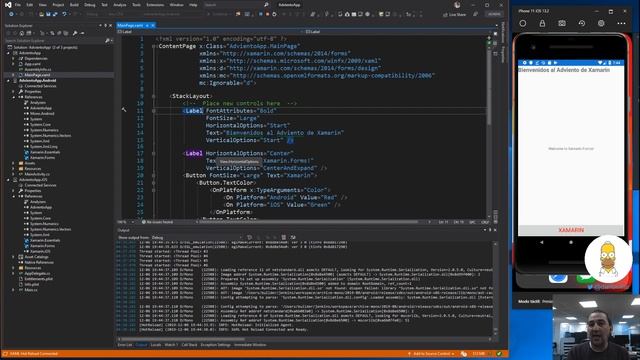The width and height of the screenshot is (640, 360).
Task: Click the status bar notifications checkmark icon
Action: point(499,354)
